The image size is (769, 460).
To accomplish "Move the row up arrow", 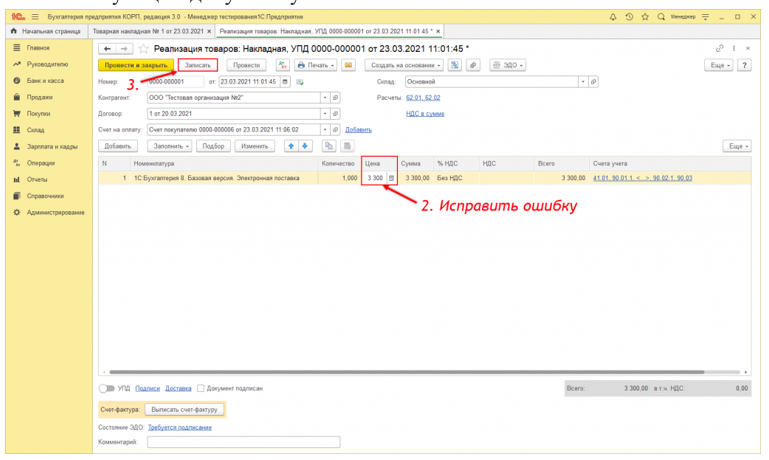I will pyautogui.click(x=291, y=146).
